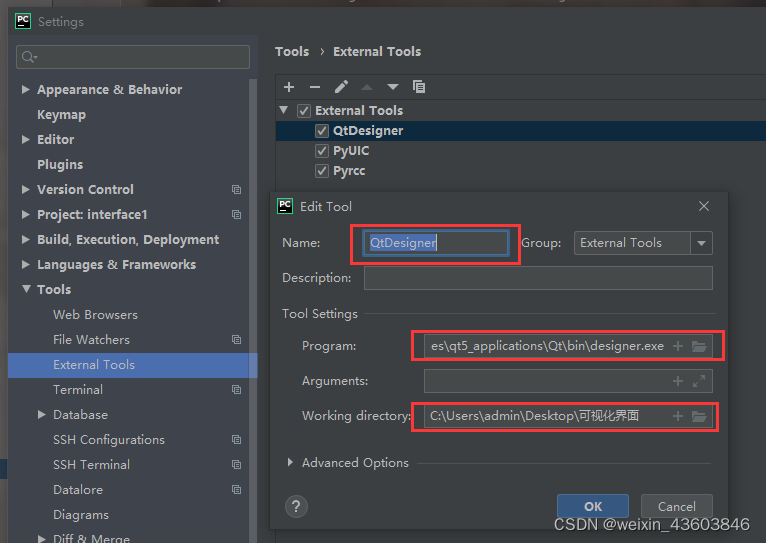Browse for Program file folder icon
This screenshot has height=543, width=766.
[x=699, y=346]
